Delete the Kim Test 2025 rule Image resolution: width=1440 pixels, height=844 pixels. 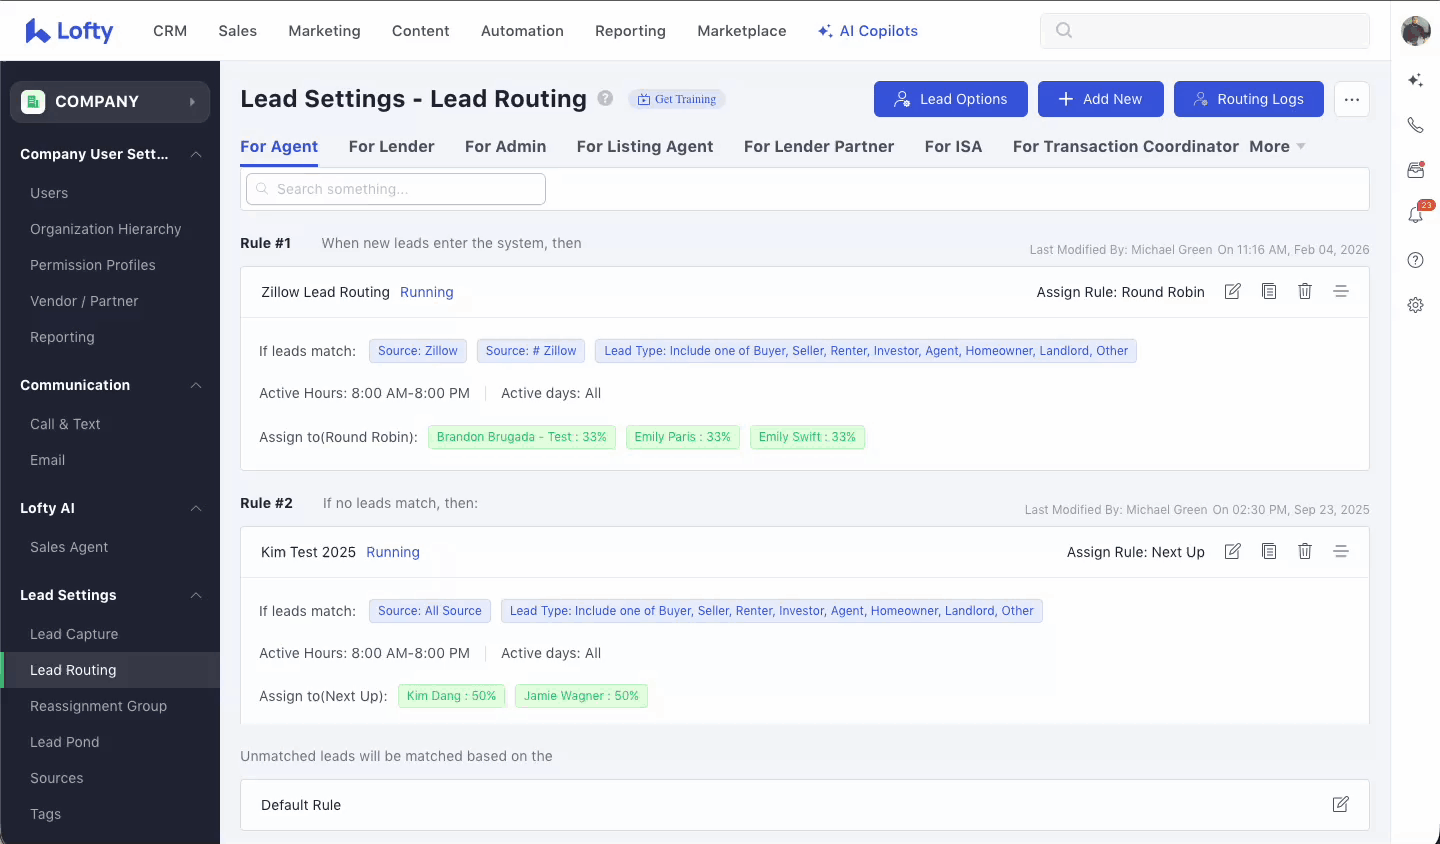point(1305,551)
